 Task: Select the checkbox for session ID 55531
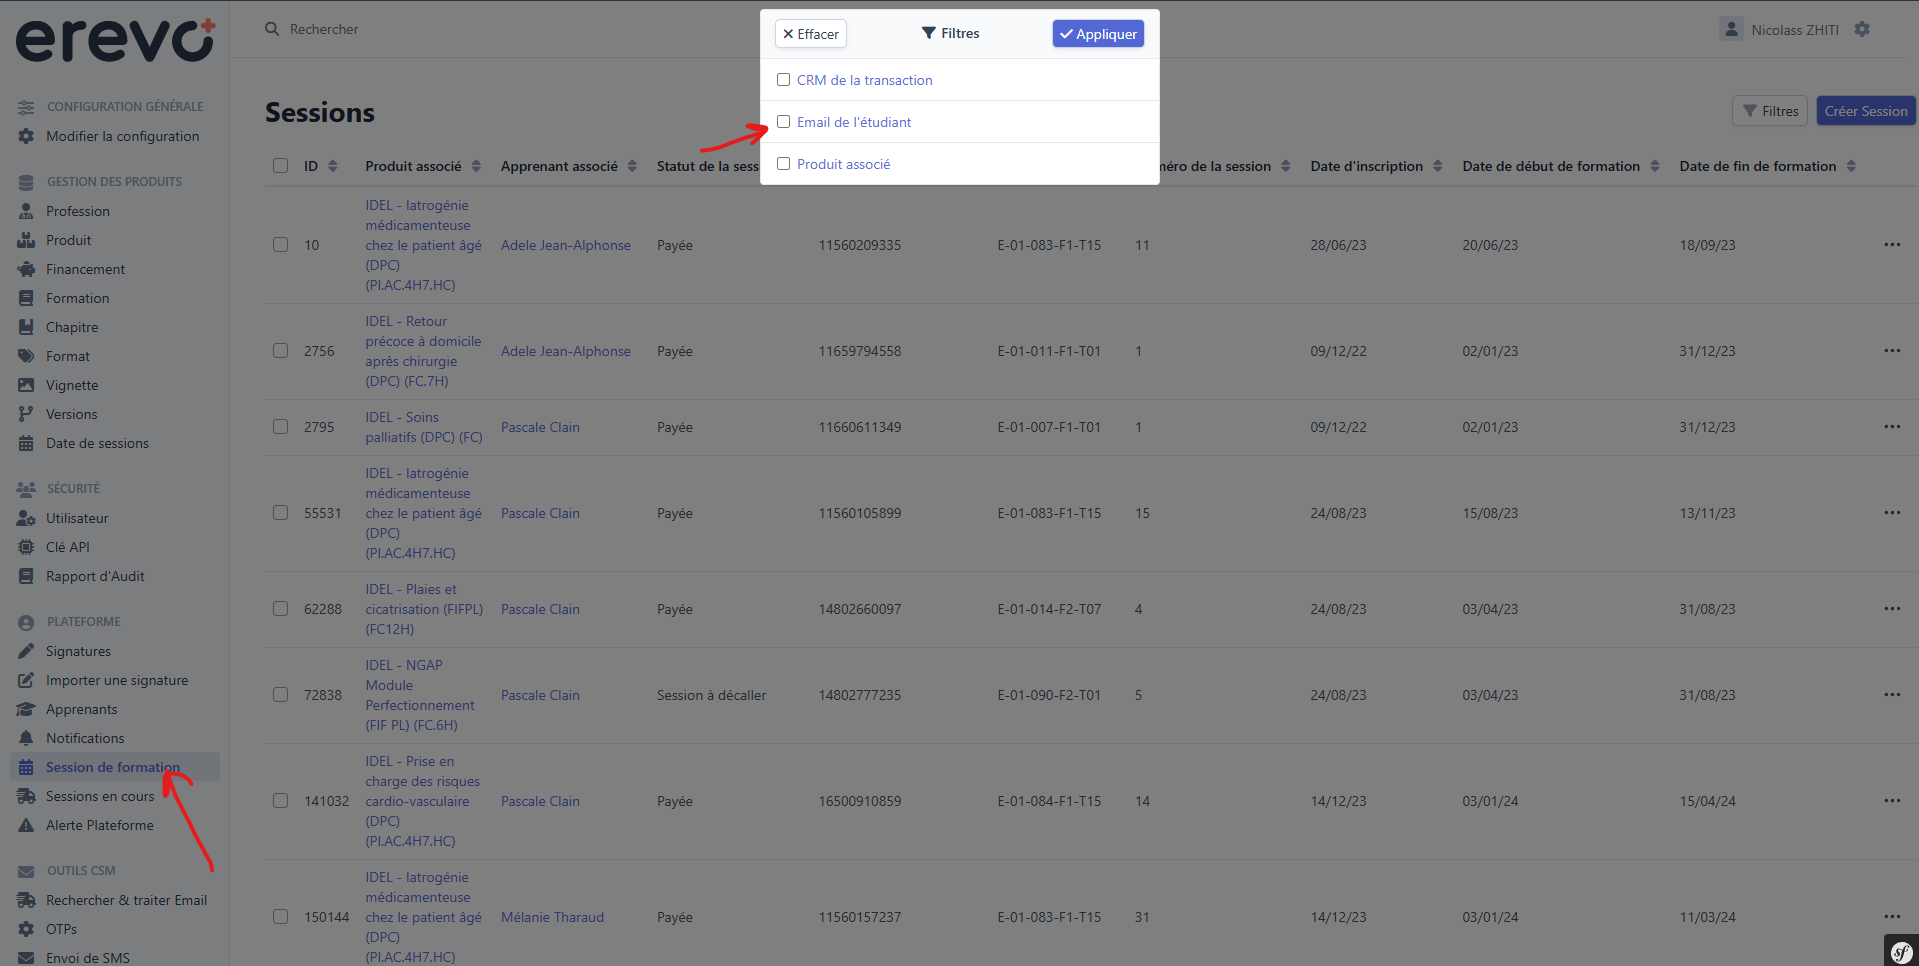pos(280,513)
